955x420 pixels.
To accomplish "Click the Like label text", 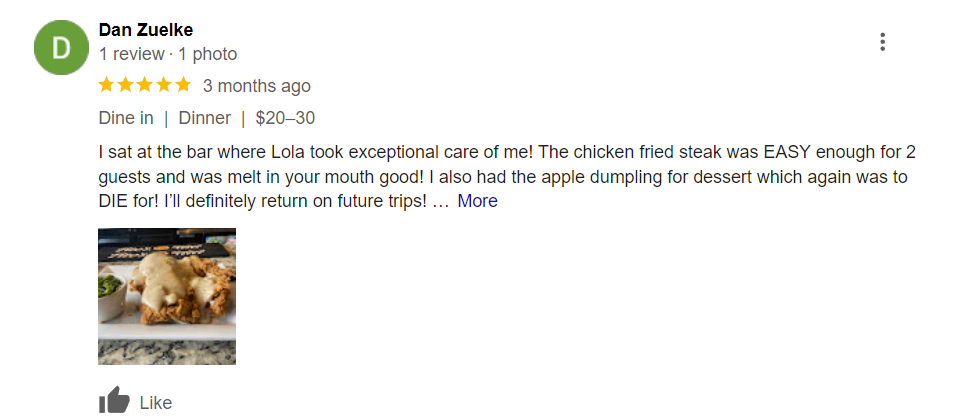I will (156, 402).
